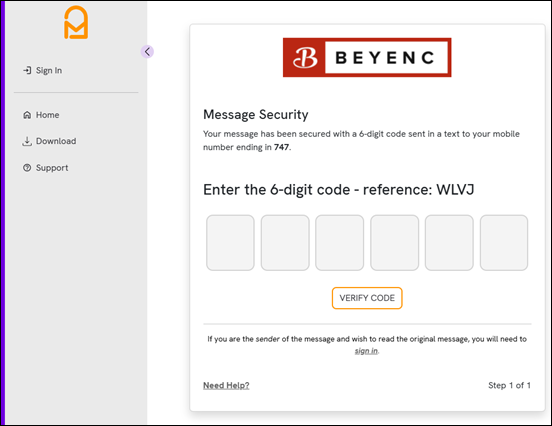552x426 pixels.
Task: Click the VERIFY CODE button
Action: point(367,298)
